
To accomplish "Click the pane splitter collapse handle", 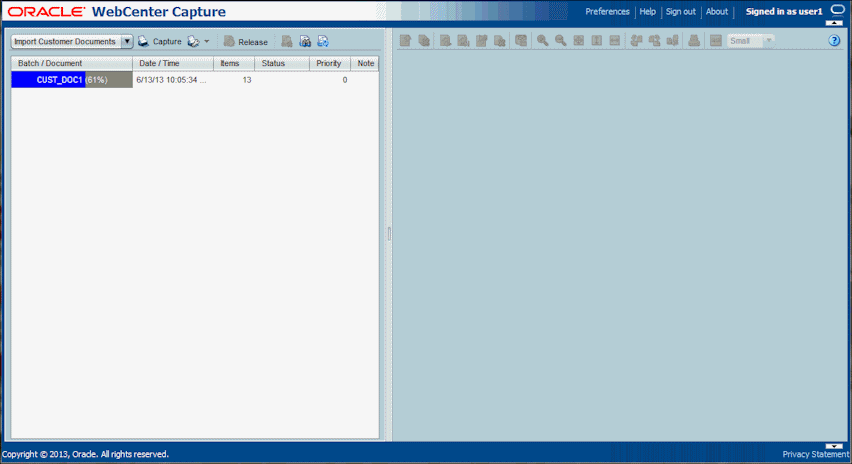I will coord(389,234).
